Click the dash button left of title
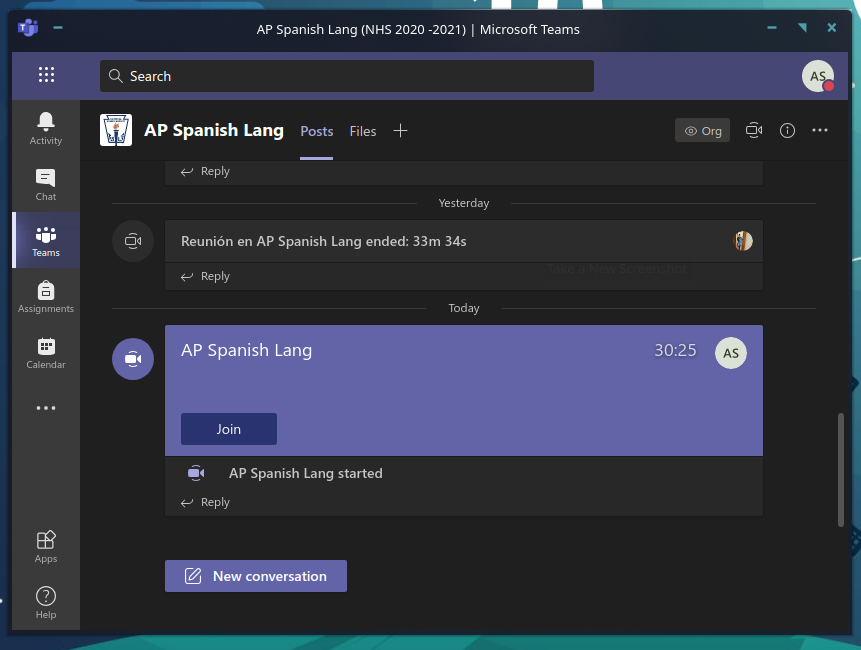Viewport: 861px width, 650px height. click(58, 27)
